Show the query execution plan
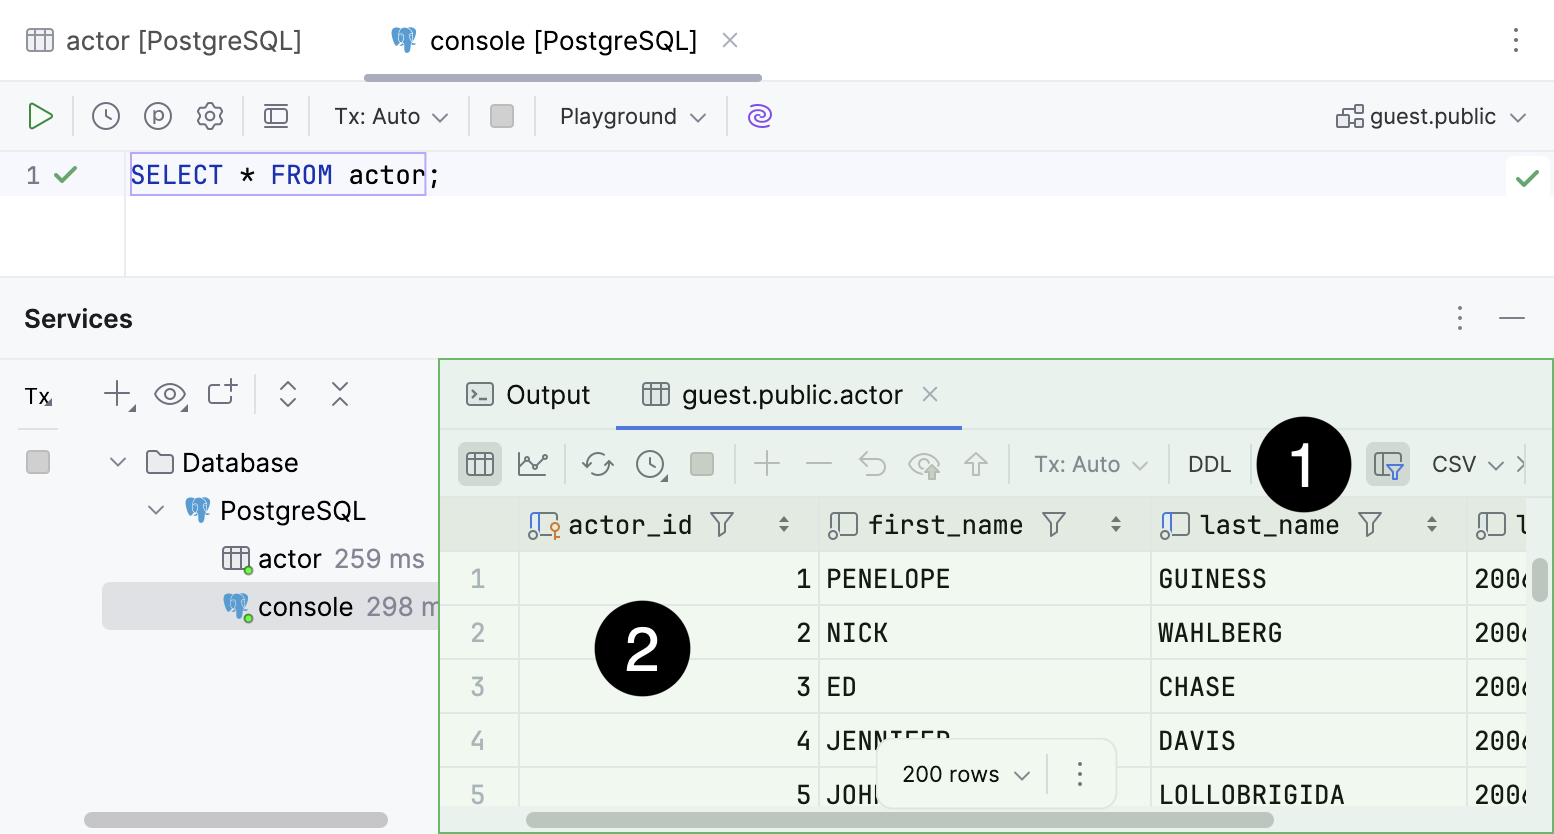Screen dimensions: 1554x834 [158, 116]
